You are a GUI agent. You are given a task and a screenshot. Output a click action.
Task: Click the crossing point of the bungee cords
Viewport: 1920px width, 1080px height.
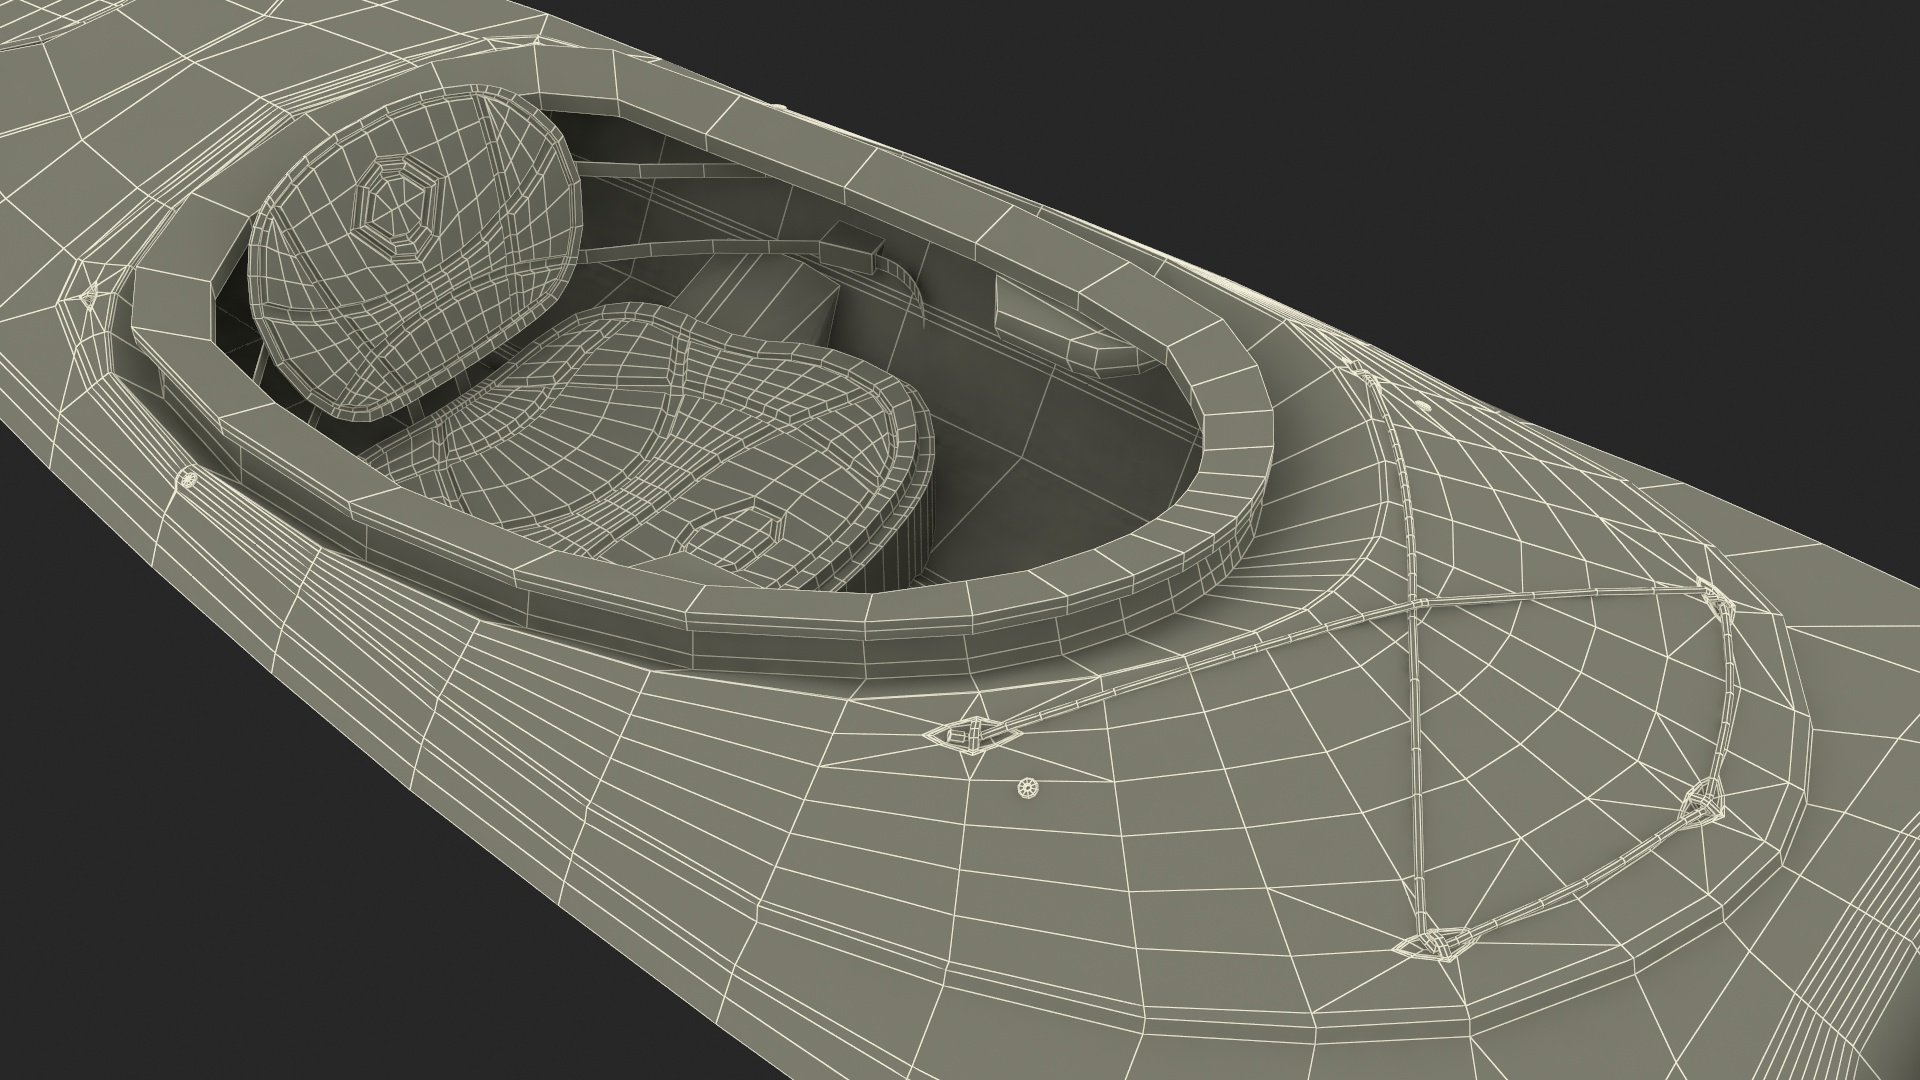1412,606
